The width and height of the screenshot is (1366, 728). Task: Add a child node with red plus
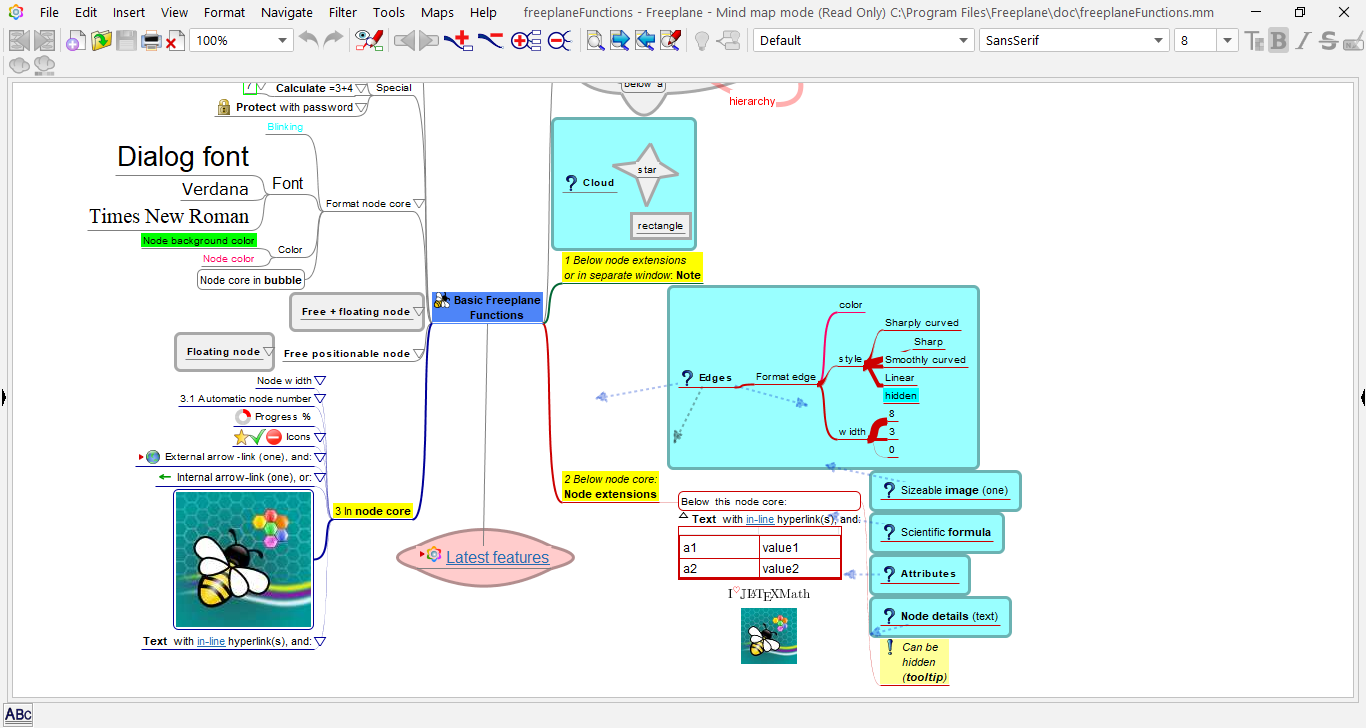458,41
